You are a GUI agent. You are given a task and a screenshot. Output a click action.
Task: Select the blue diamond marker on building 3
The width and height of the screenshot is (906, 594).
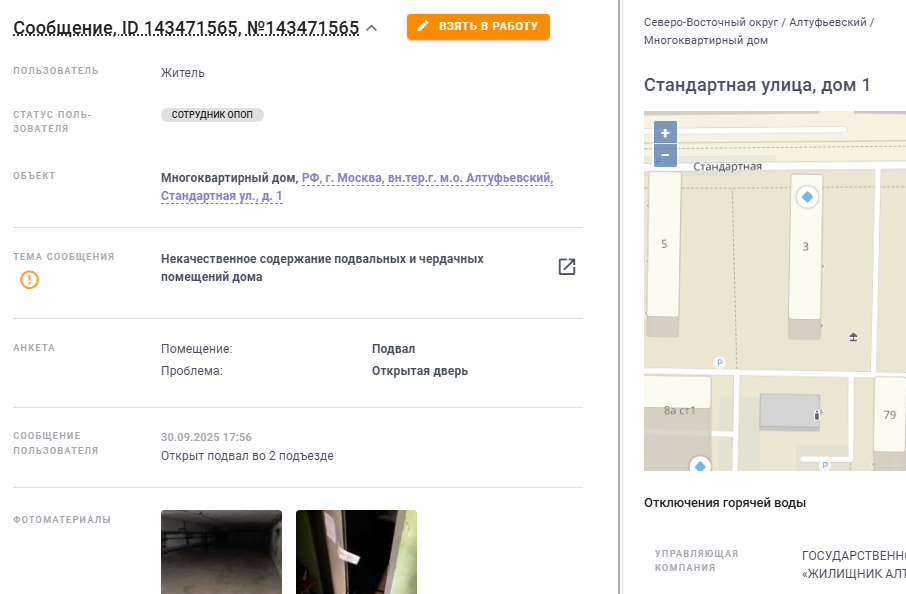pyautogui.click(x=807, y=197)
